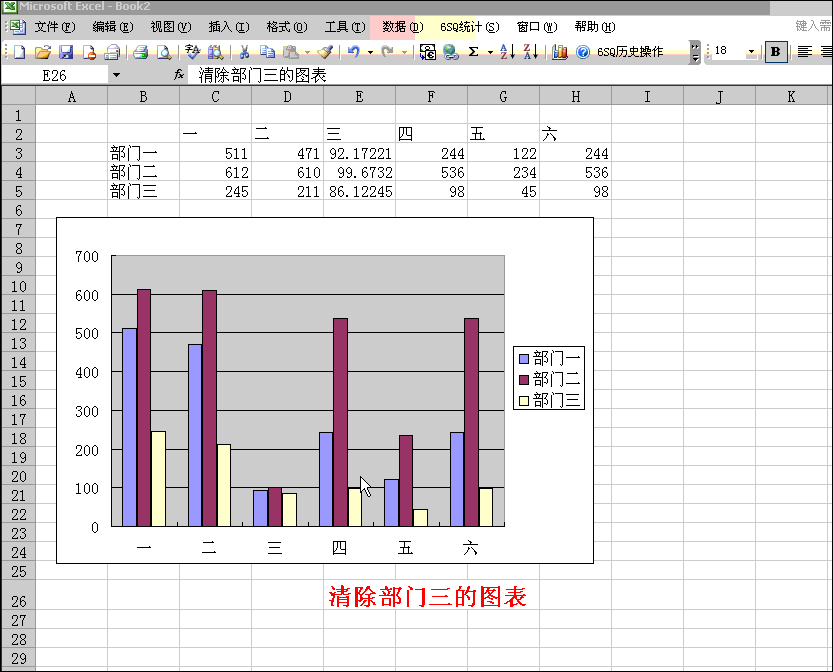Save the workbook with the floppy icon
The height and width of the screenshot is (672, 833).
coord(66,52)
